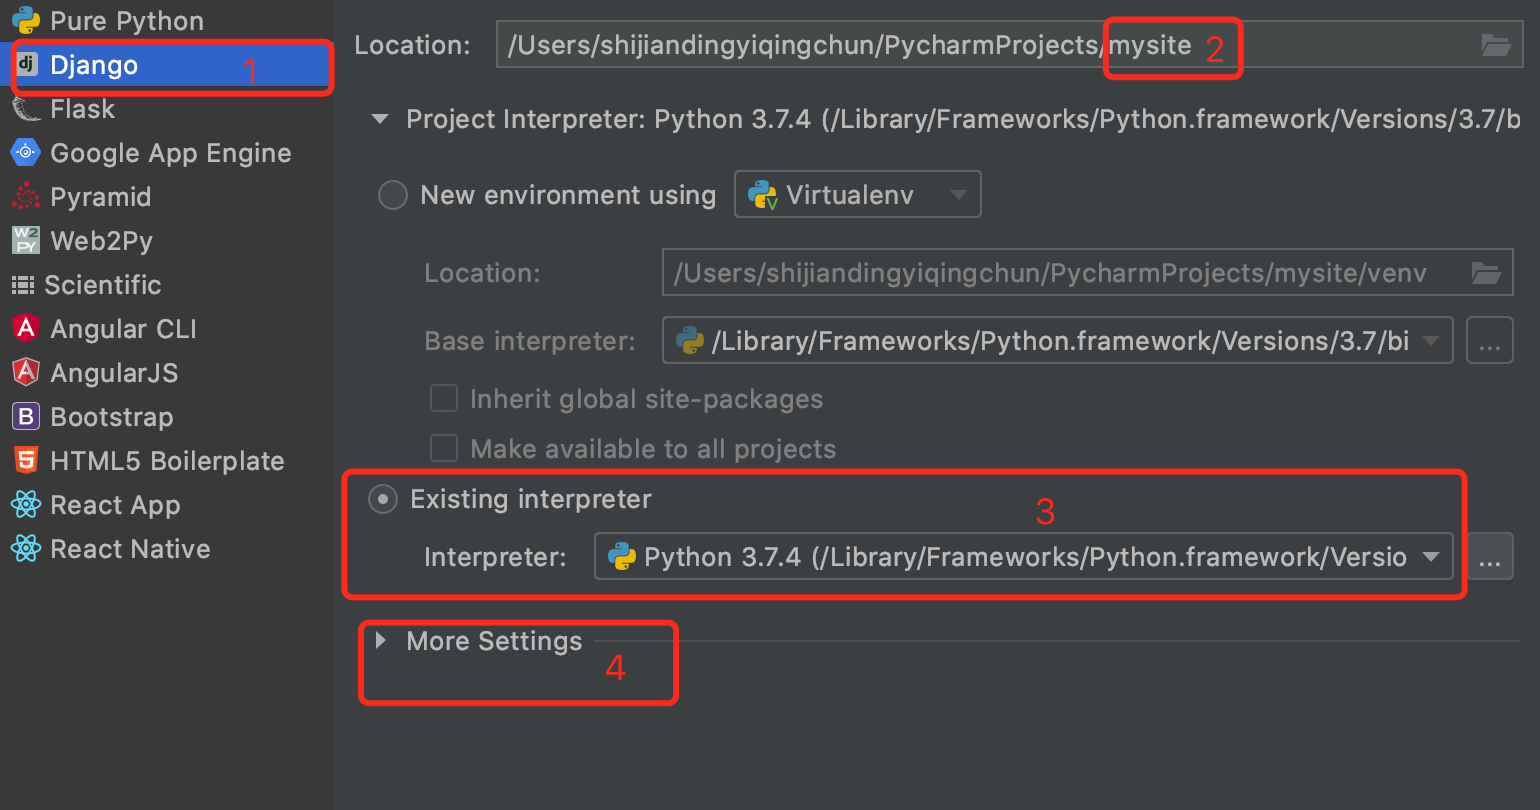This screenshot has width=1540, height=810.
Task: Click the Pyramid framework icon
Action: click(x=26, y=197)
